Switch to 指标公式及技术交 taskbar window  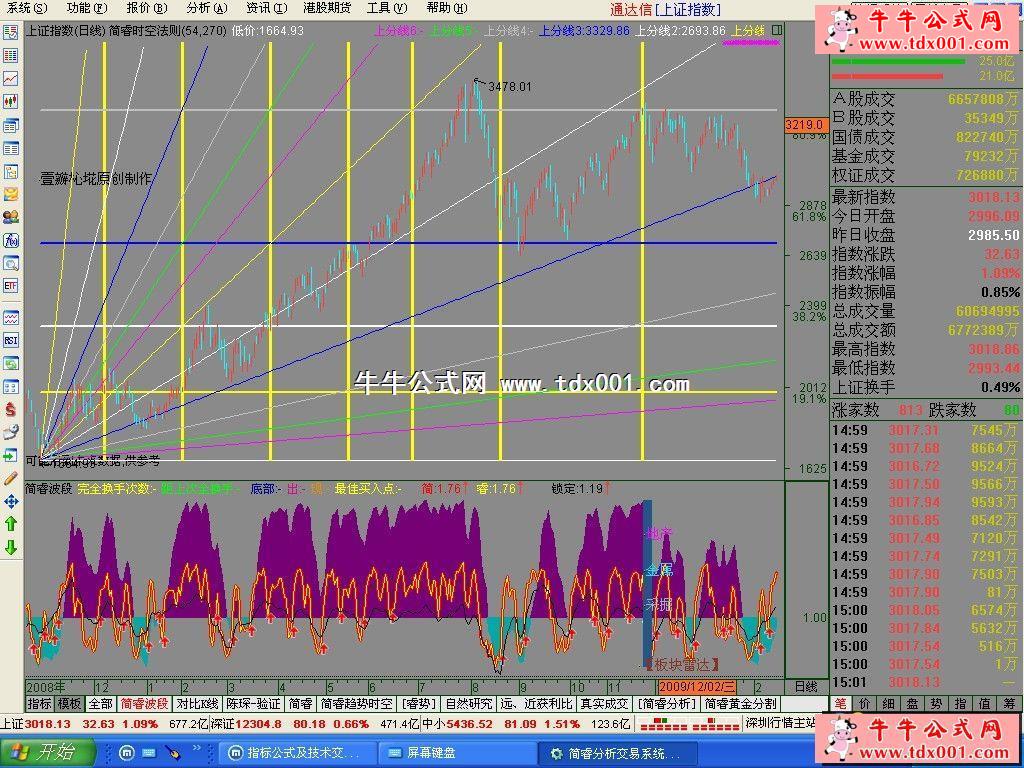click(298, 753)
